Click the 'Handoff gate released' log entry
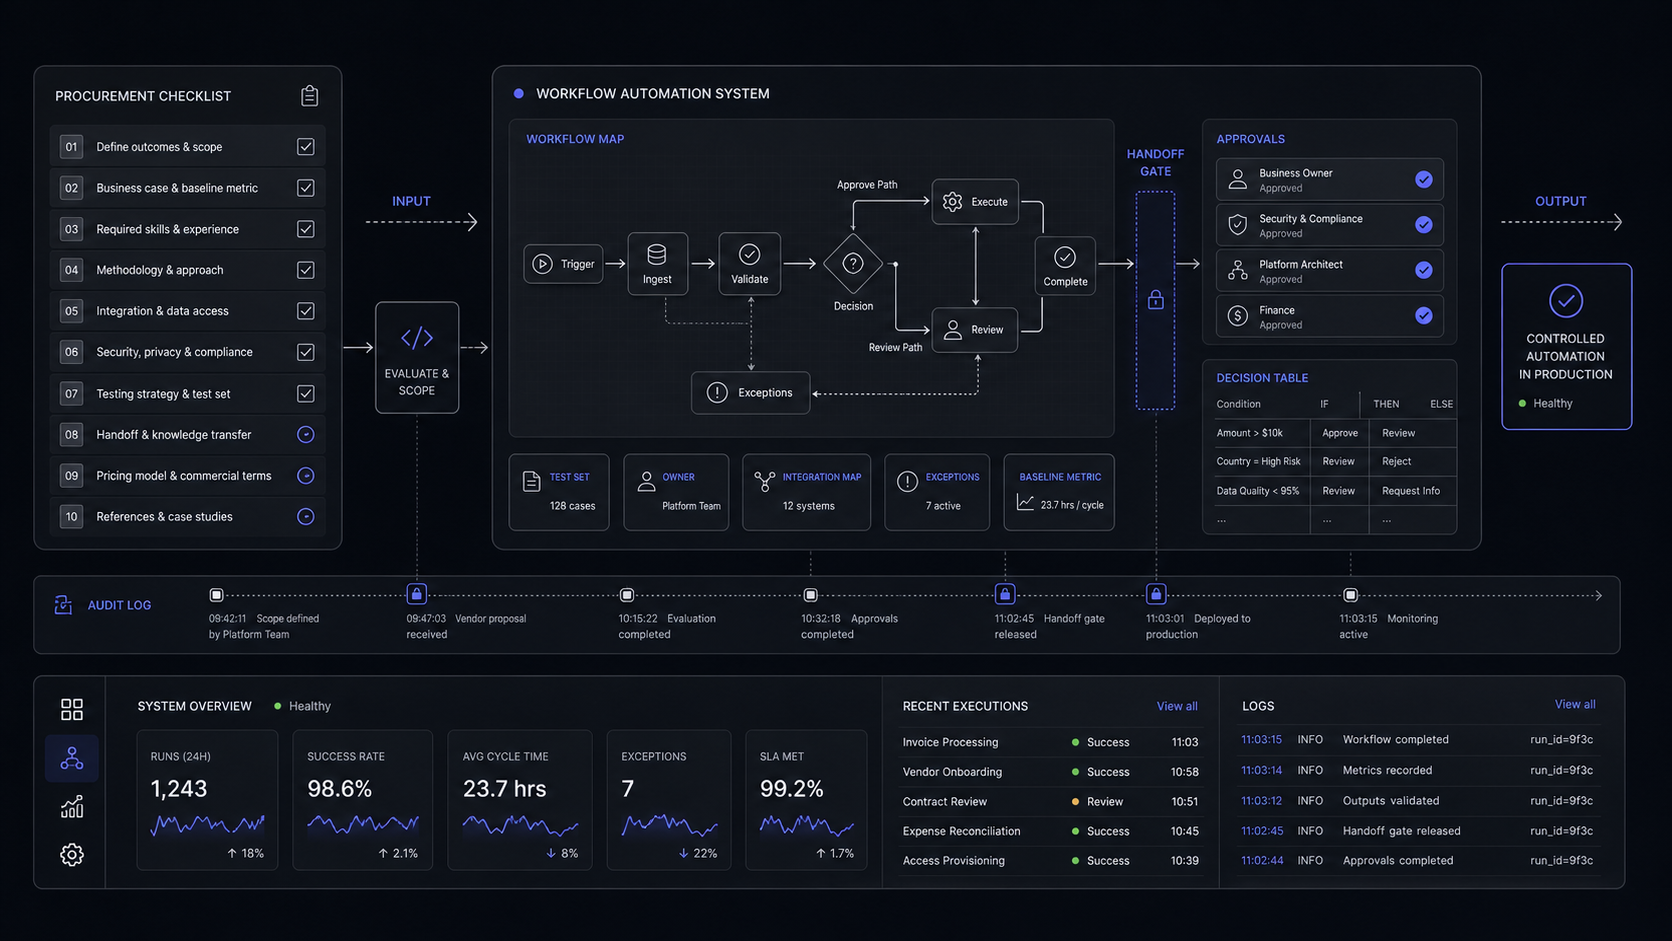 pyautogui.click(x=1417, y=831)
